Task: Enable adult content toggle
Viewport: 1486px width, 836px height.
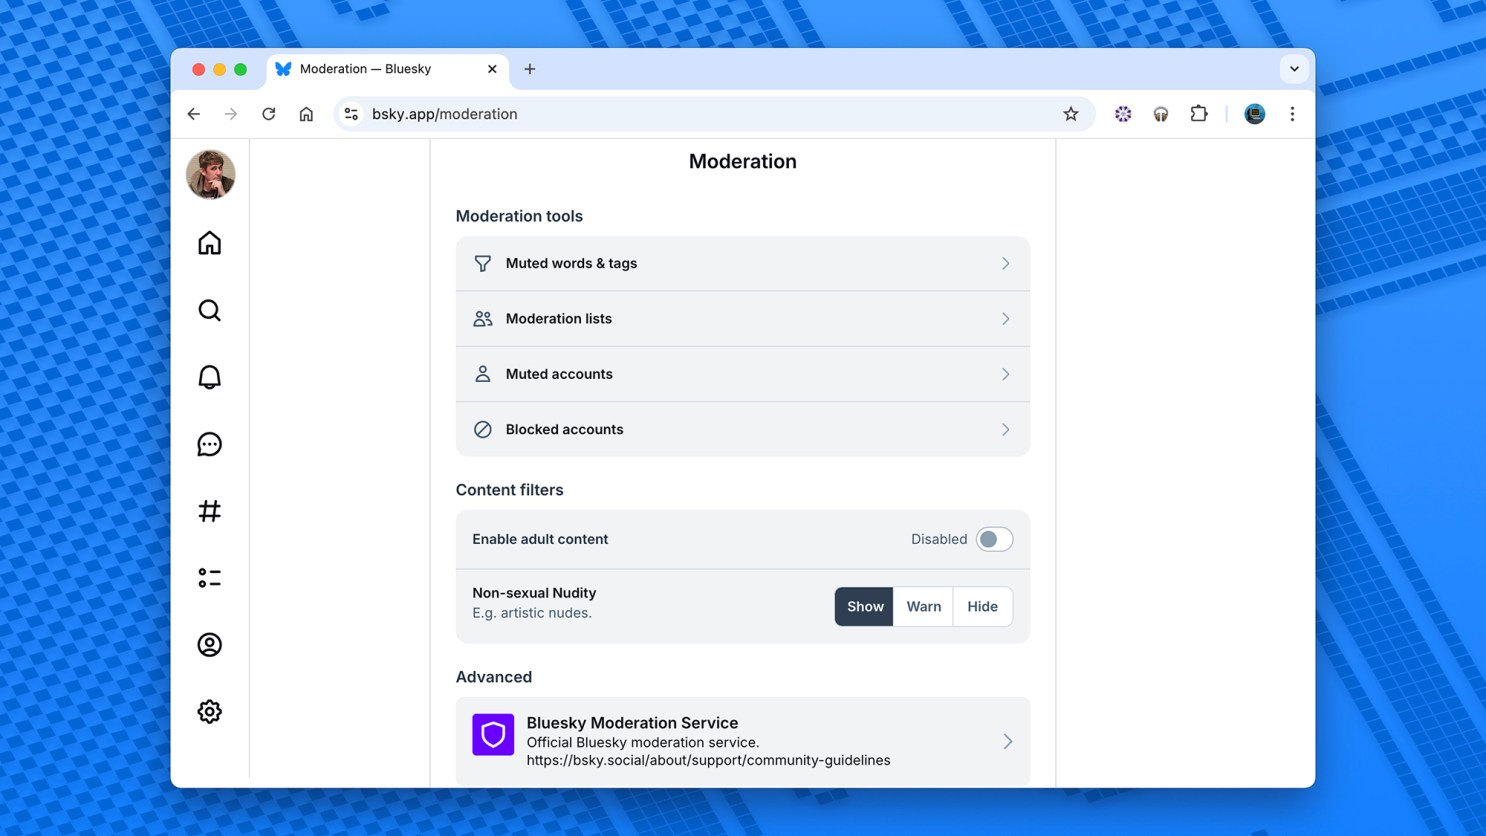Action: (x=993, y=539)
